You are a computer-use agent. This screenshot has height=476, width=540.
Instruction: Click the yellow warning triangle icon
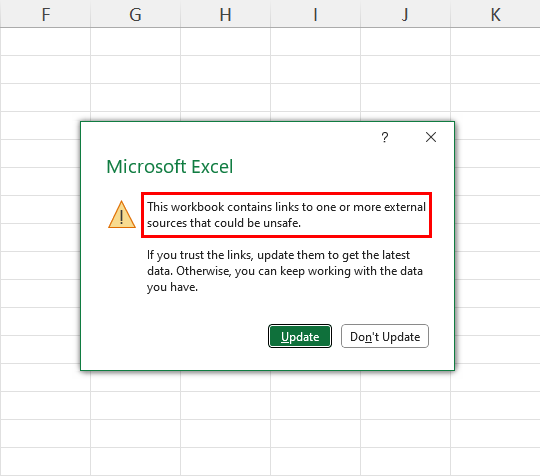pos(122,215)
